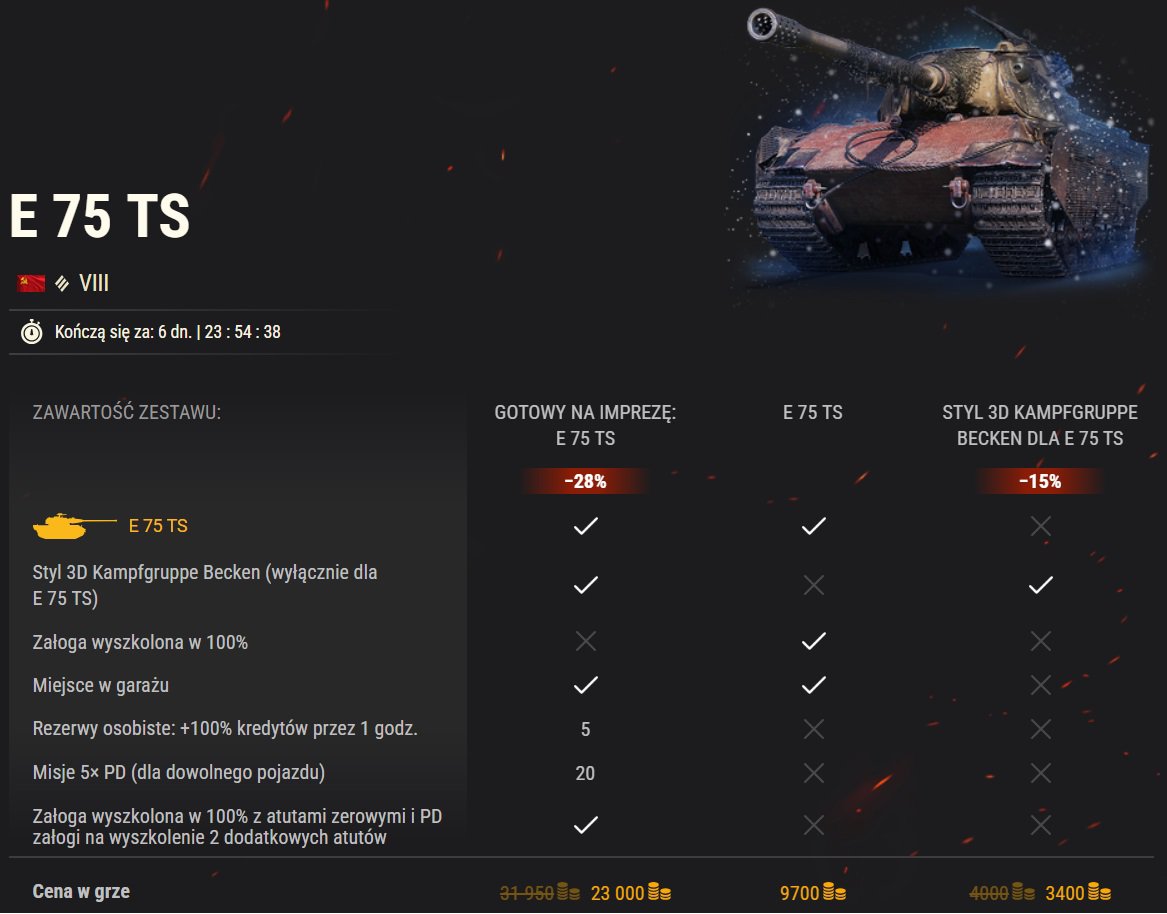This screenshot has width=1167, height=914.
Task: Click the 3D style checkmark in the Kampfgruppe Becken column
Action: (1040, 585)
